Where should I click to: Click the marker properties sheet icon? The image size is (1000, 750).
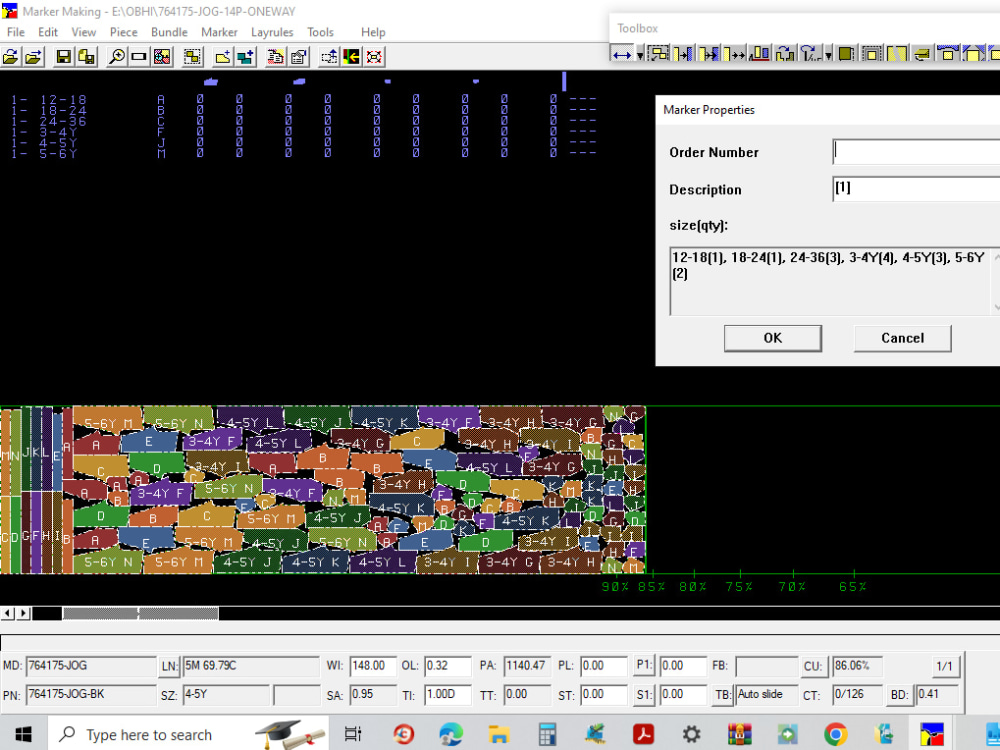(x=298, y=57)
